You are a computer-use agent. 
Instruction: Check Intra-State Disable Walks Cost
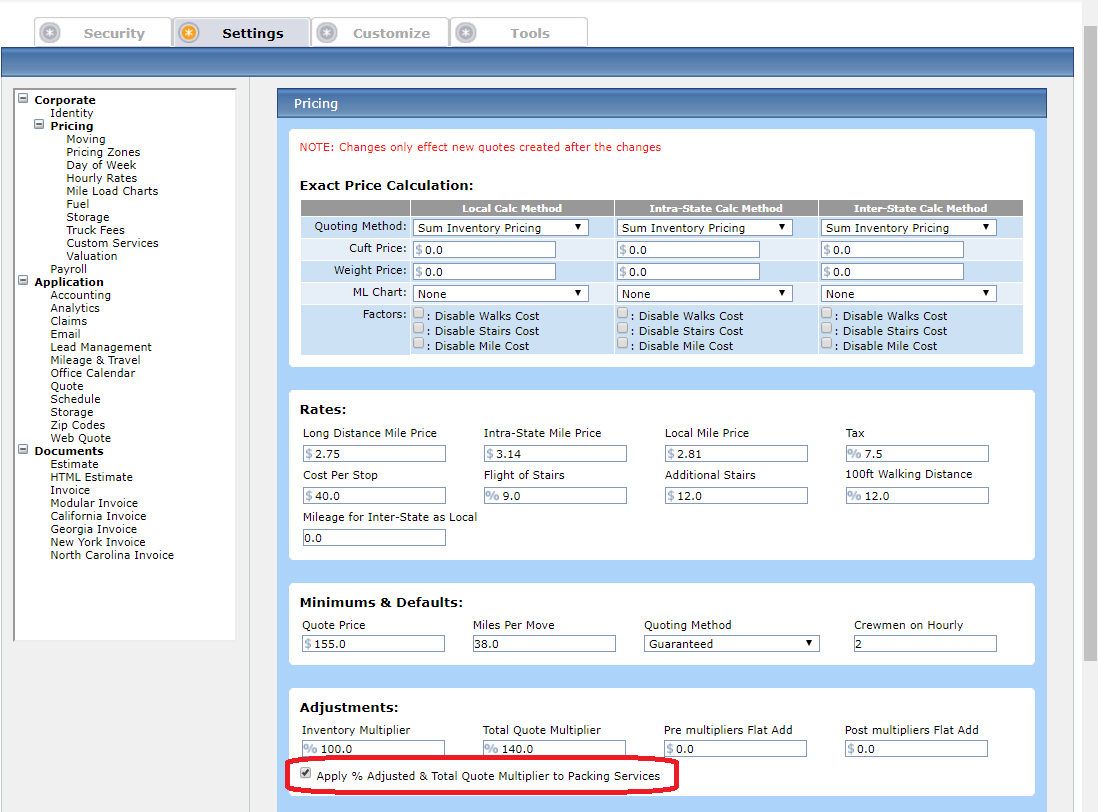coord(623,313)
